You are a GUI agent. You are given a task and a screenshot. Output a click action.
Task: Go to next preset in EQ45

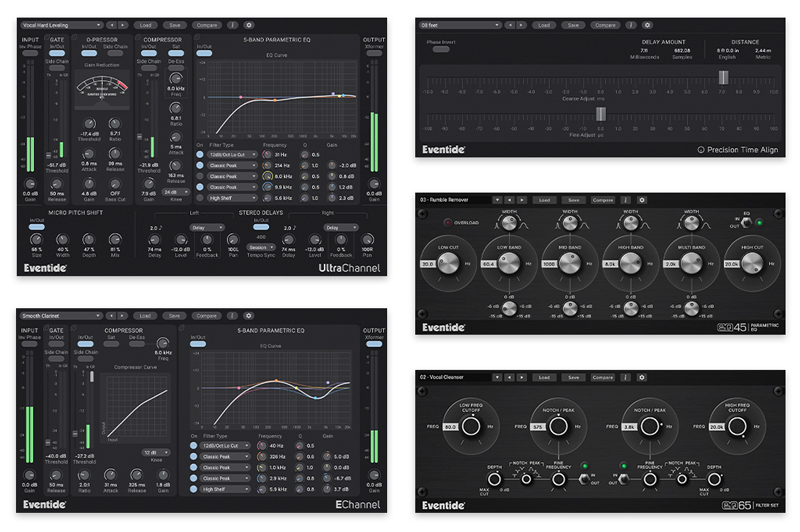point(521,200)
